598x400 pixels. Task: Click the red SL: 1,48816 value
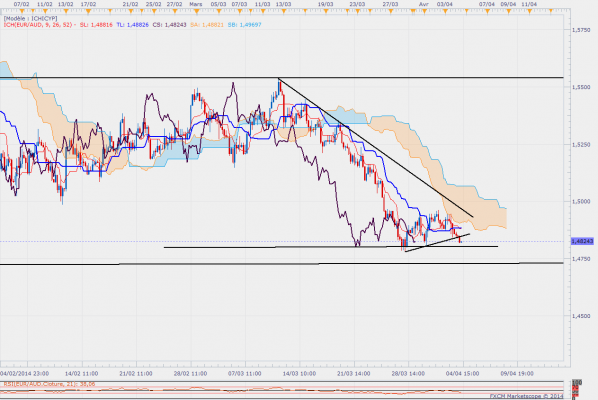point(96,25)
